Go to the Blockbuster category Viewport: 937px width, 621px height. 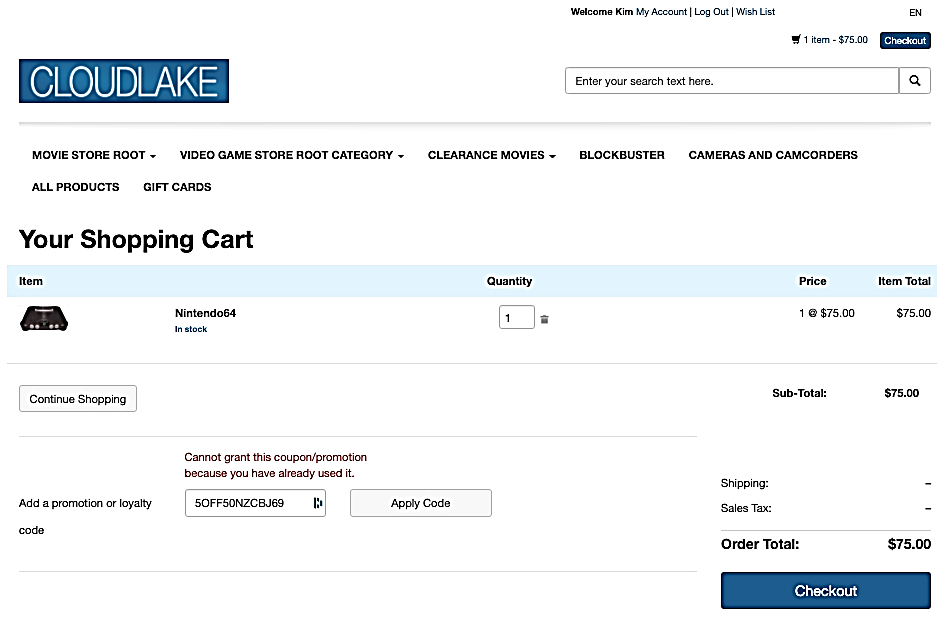[x=622, y=155]
